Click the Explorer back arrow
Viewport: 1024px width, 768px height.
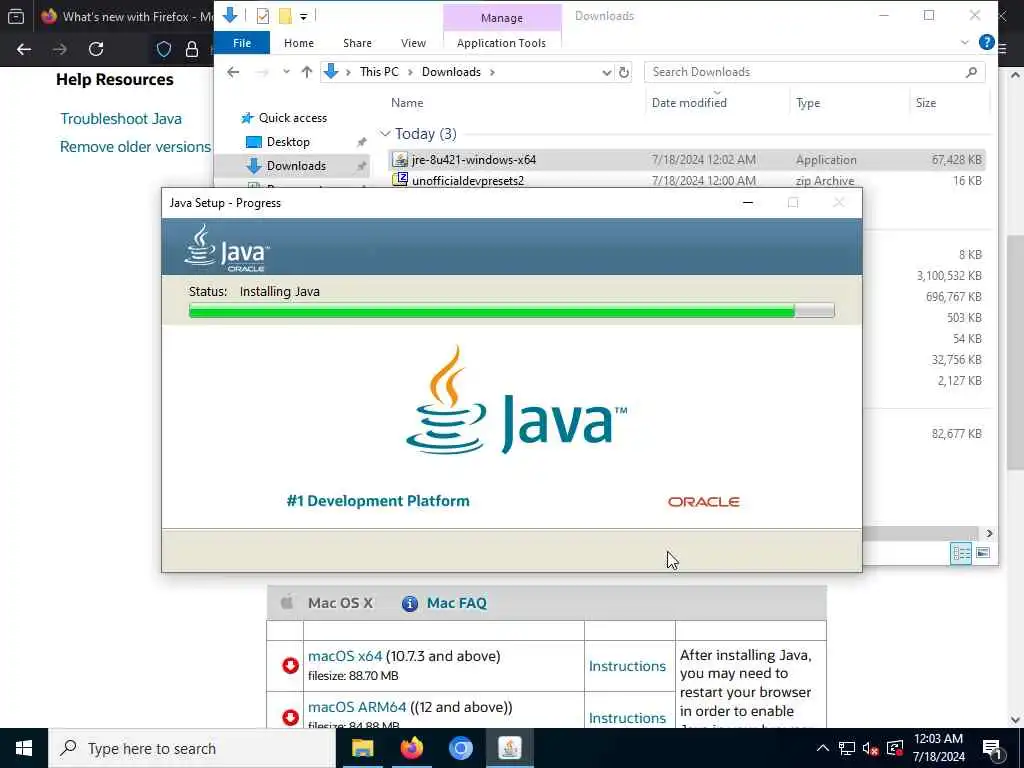[x=233, y=72]
